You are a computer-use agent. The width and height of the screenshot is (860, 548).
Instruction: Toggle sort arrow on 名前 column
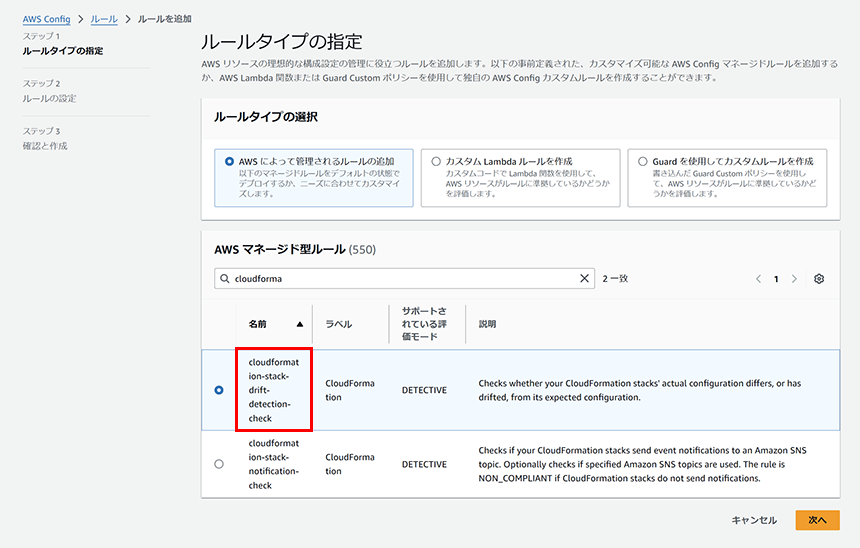299,324
